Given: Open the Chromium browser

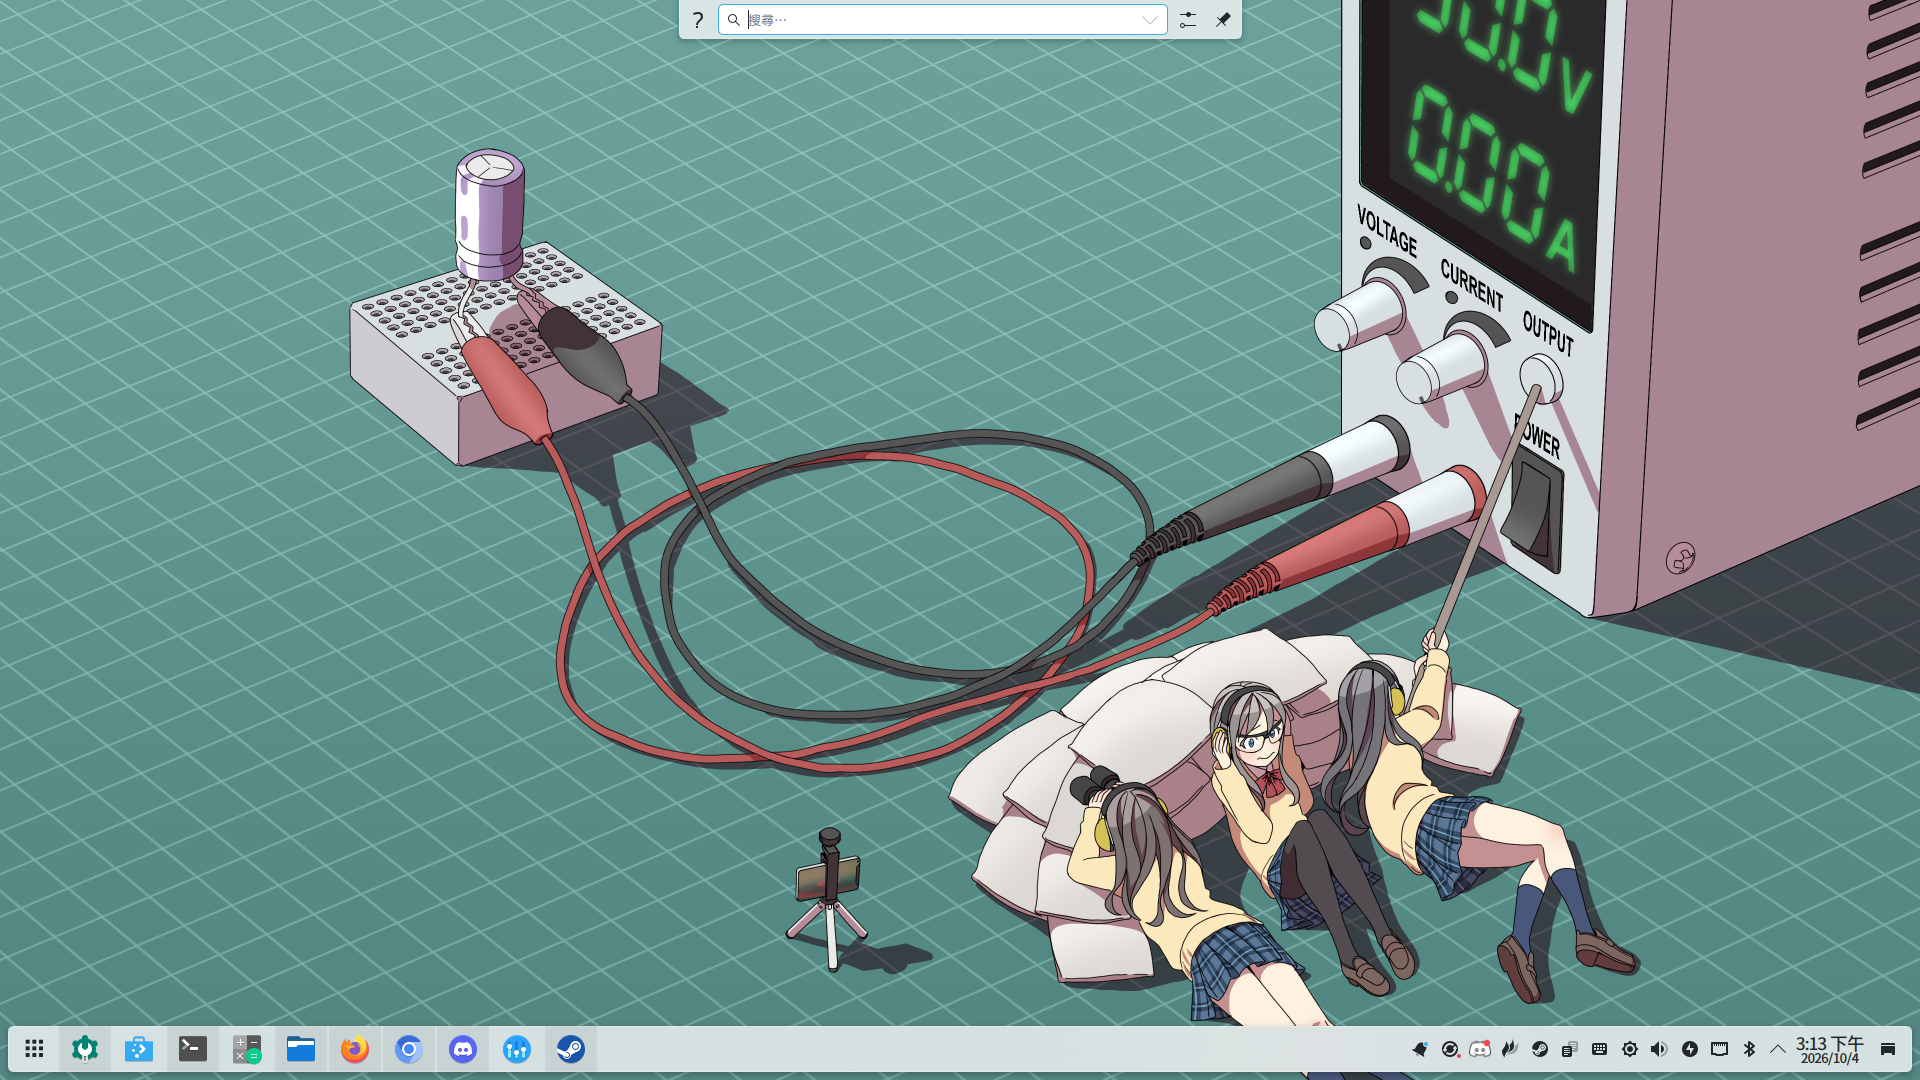Looking at the screenshot, I should click(409, 1049).
